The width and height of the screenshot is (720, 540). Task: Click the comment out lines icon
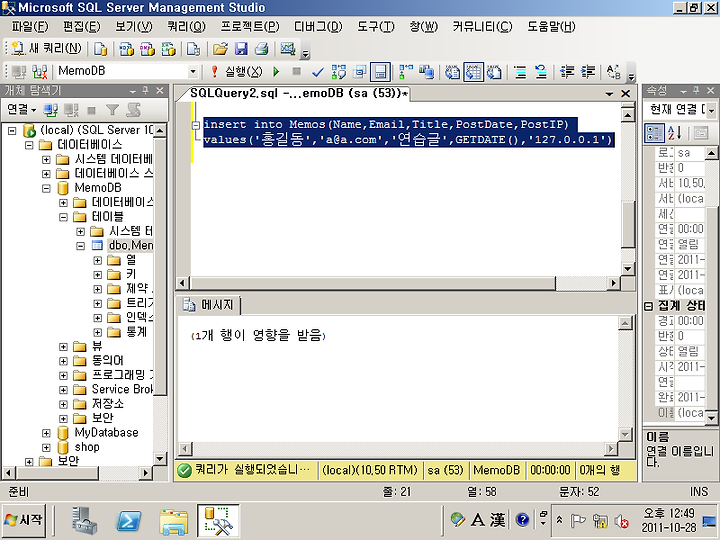(520, 72)
